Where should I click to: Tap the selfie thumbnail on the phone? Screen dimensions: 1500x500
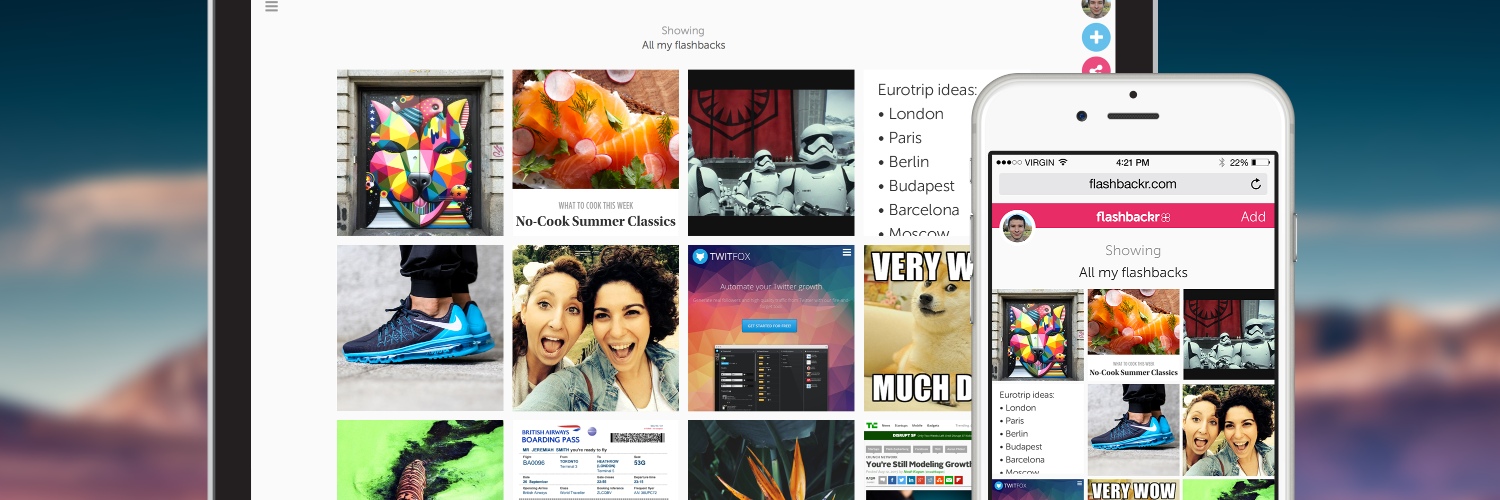[x=1229, y=431]
